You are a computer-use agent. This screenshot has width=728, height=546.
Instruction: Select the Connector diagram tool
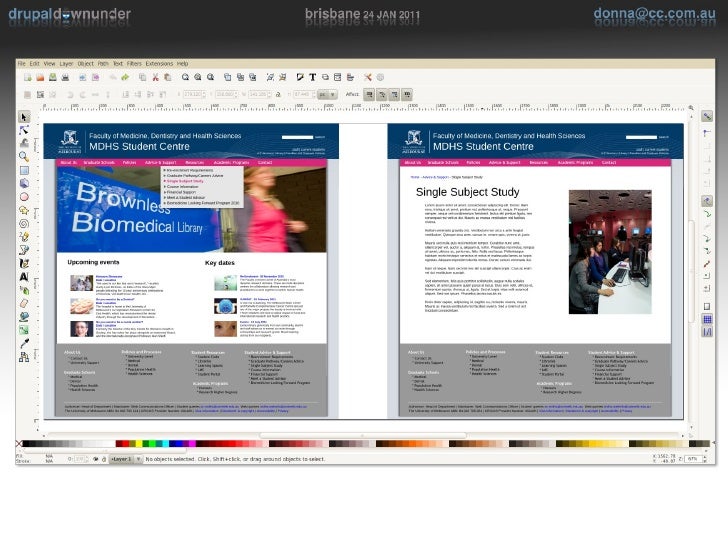(x=24, y=357)
